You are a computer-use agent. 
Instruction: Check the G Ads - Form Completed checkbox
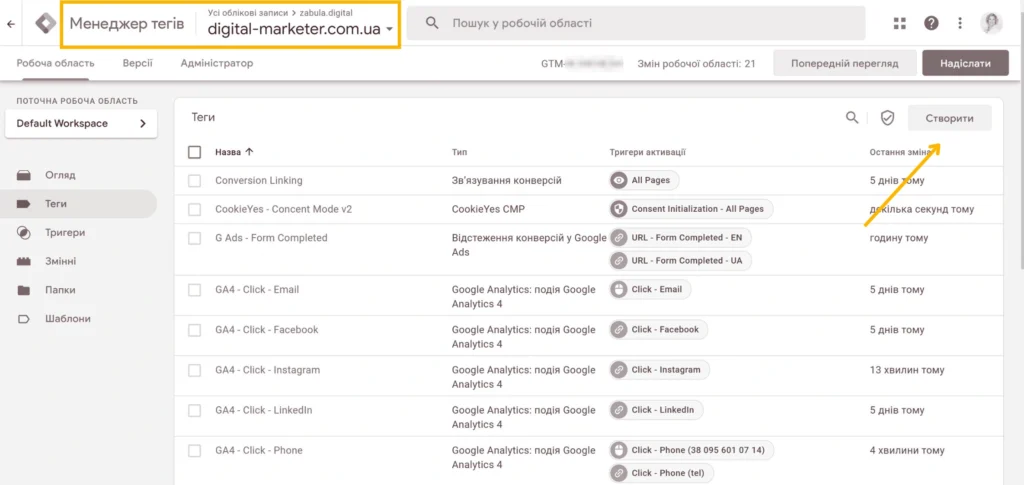(194, 238)
